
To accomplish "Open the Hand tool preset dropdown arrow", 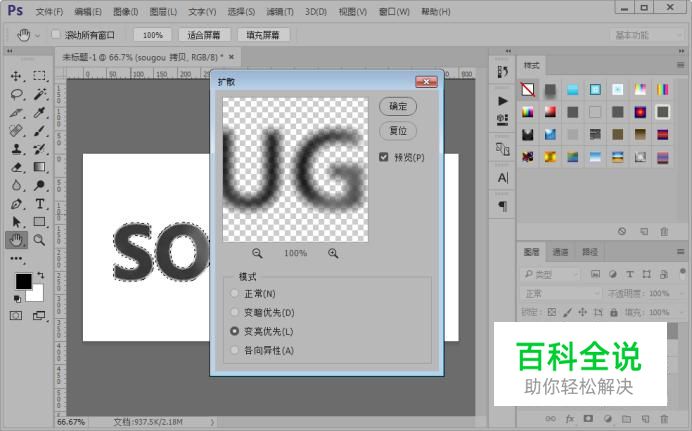I will [x=38, y=35].
